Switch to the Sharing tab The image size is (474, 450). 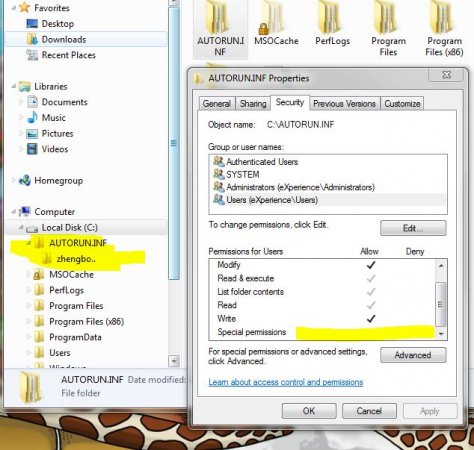click(253, 104)
